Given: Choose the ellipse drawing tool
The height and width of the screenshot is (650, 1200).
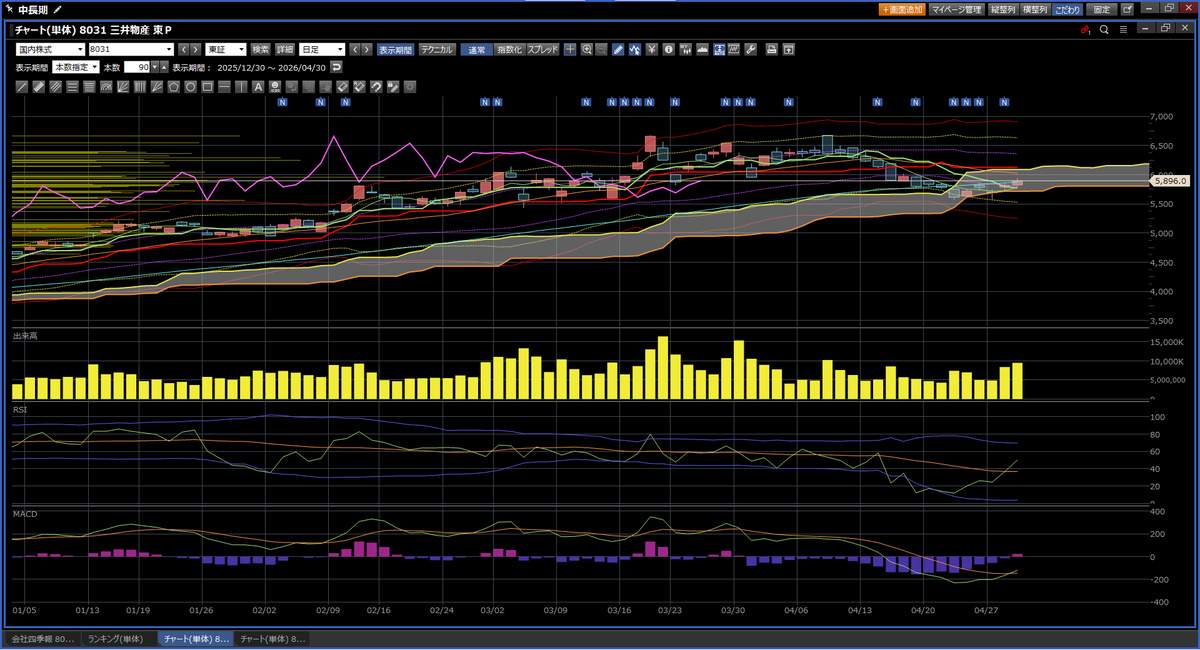Looking at the screenshot, I should coord(190,87).
